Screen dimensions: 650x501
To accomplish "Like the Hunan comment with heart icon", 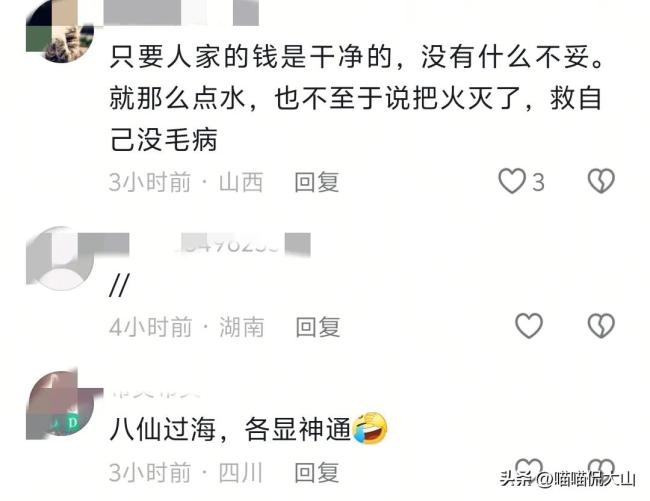I will pyautogui.click(x=529, y=326).
